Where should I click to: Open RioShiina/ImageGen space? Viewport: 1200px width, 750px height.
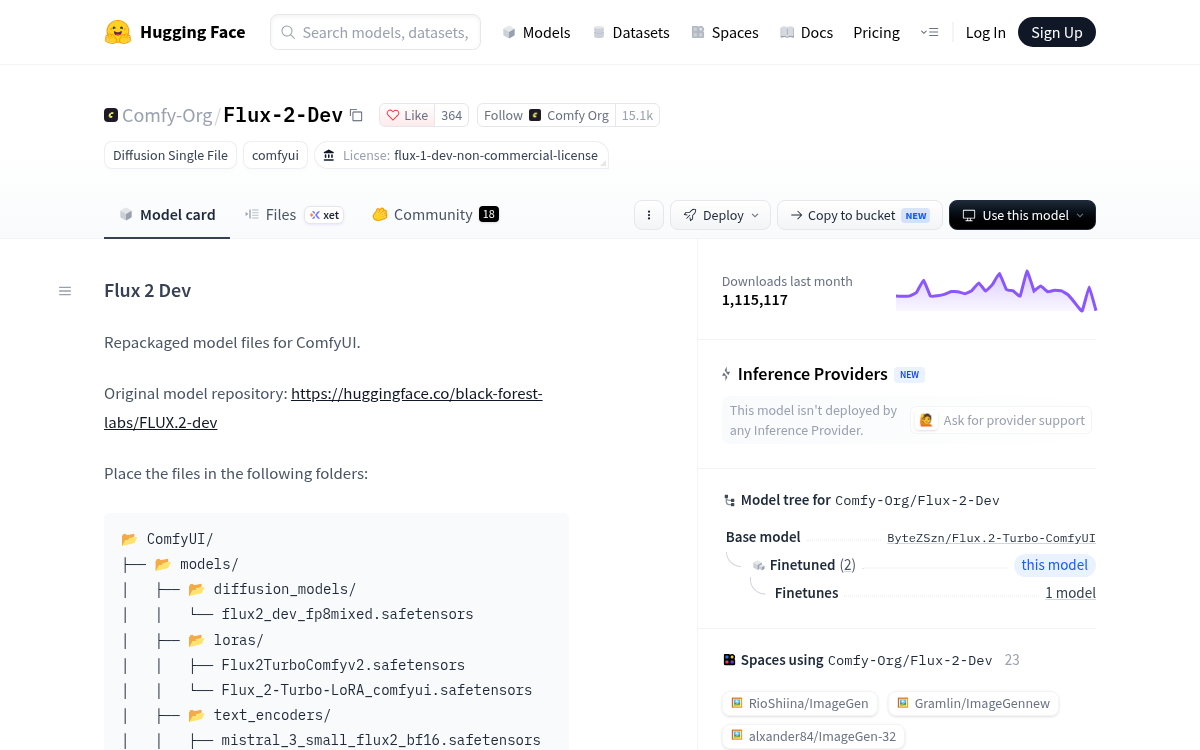800,703
